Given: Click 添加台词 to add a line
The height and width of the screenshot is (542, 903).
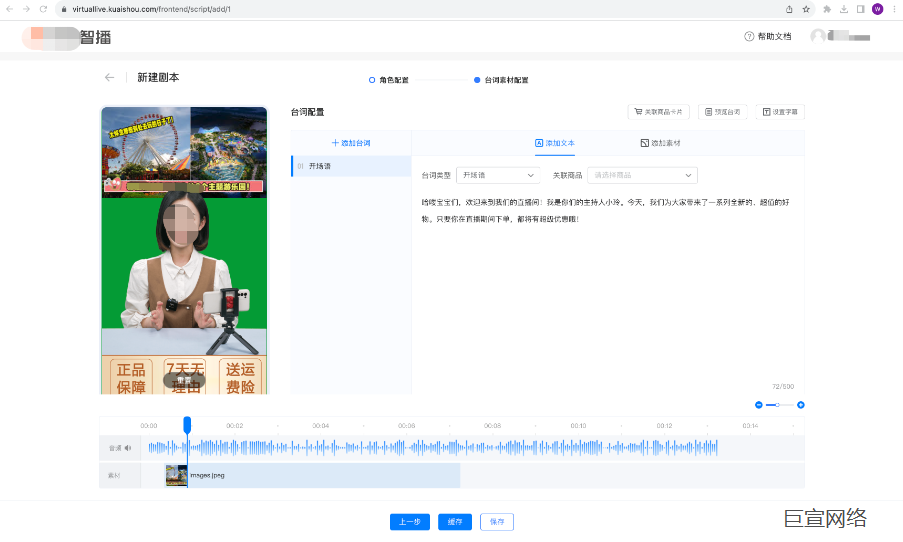Looking at the screenshot, I should [x=351, y=143].
